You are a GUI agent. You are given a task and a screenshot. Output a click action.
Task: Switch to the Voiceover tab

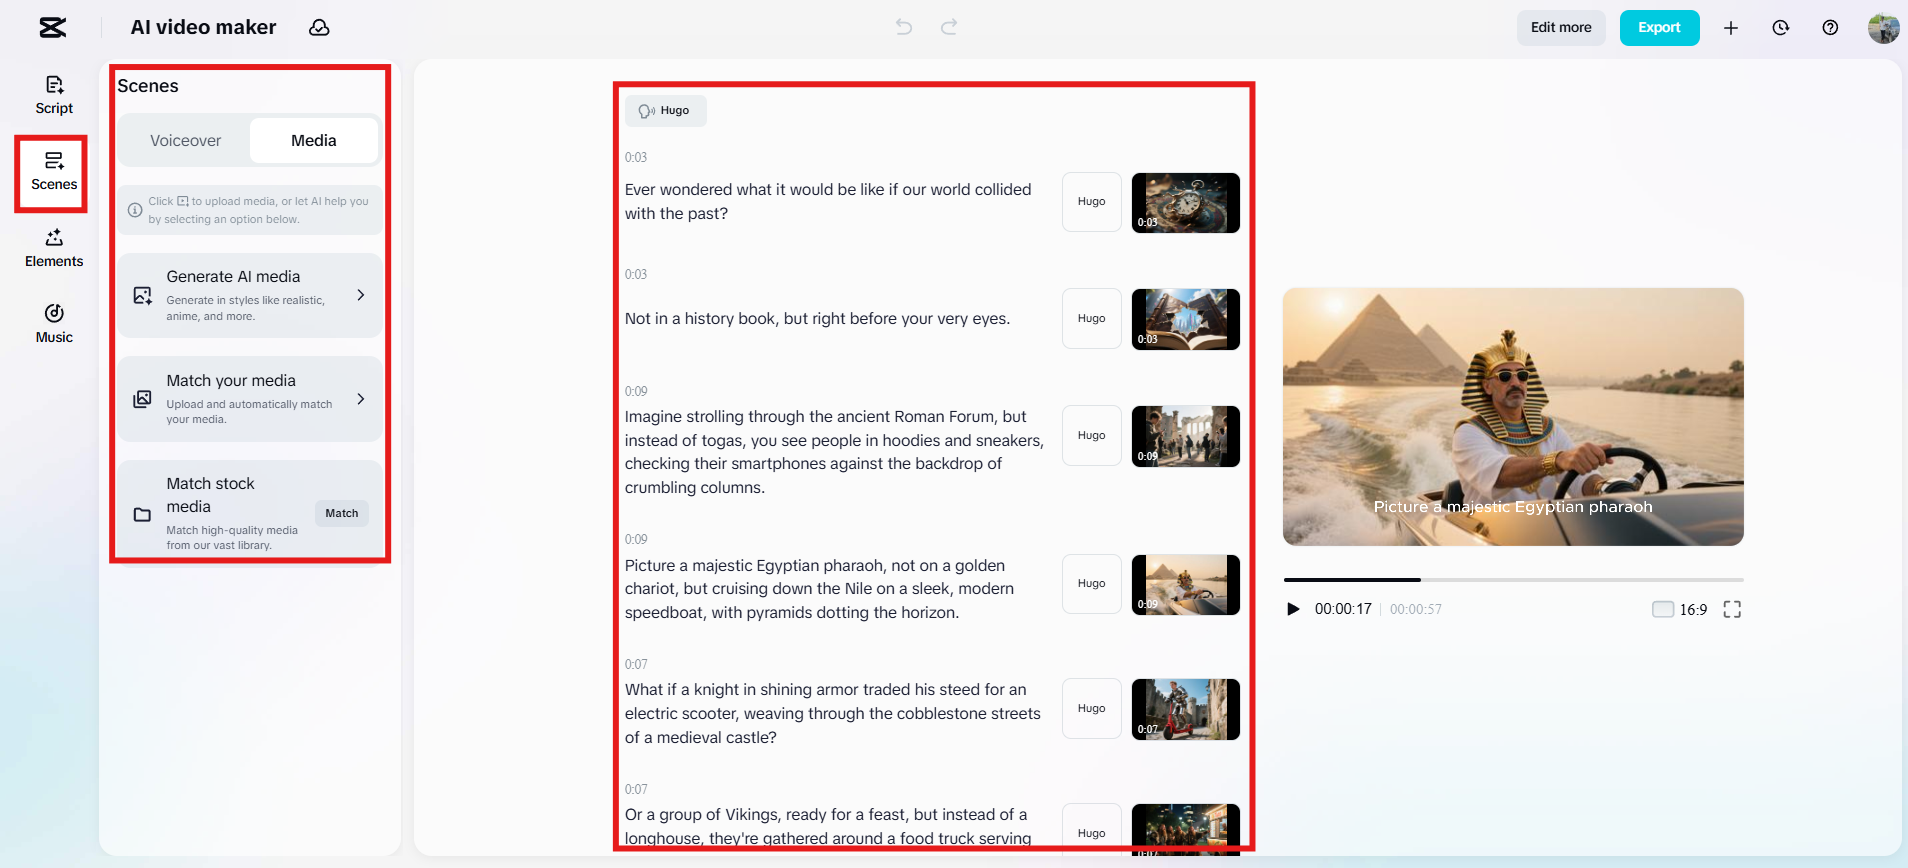[x=185, y=141]
